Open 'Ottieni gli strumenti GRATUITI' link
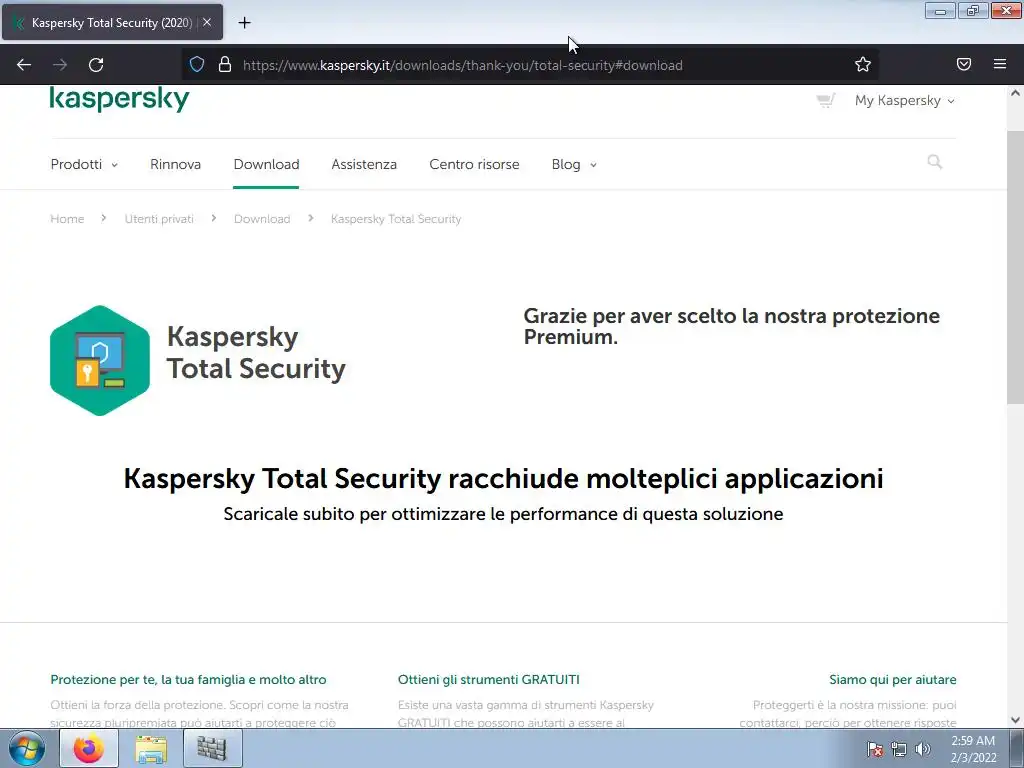Viewport: 1024px width, 768px height. [488, 680]
